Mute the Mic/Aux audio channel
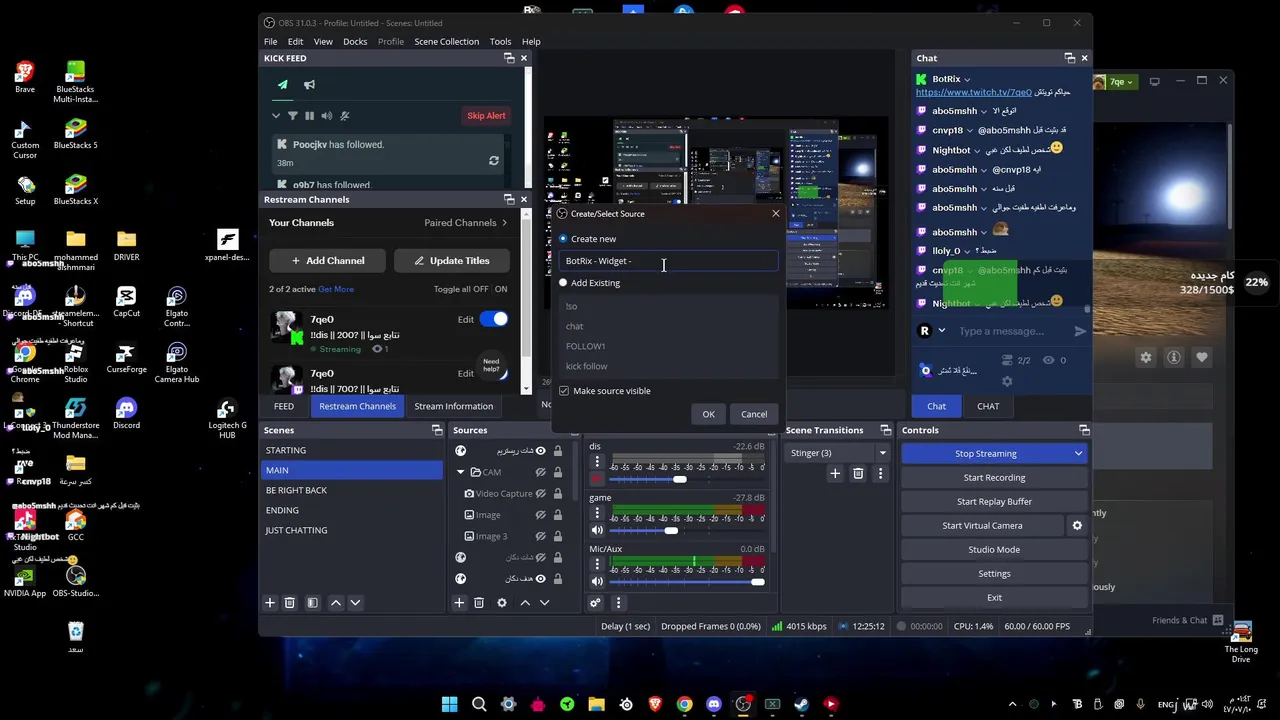This screenshot has width=1280, height=720. [597, 581]
